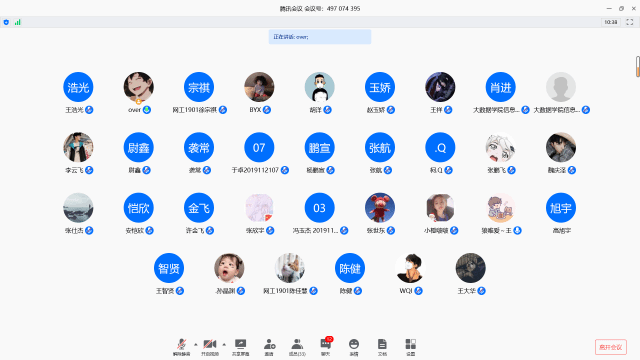Select the 袭常 avatar
The height and width of the screenshot is (360, 640).
click(199, 147)
